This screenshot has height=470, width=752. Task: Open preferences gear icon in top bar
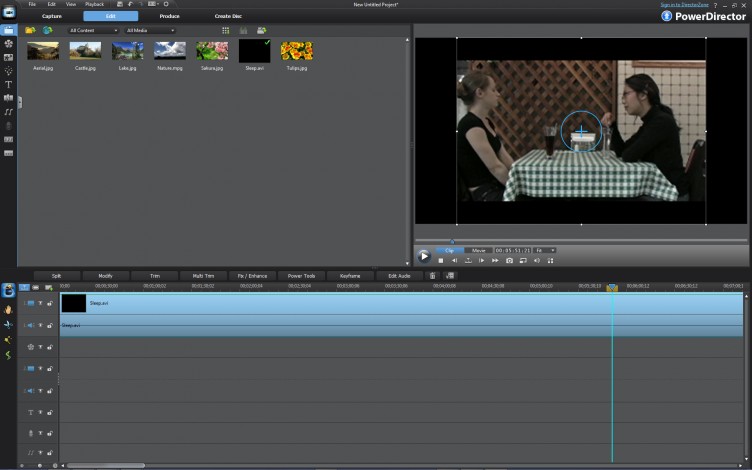[x=166, y=4]
